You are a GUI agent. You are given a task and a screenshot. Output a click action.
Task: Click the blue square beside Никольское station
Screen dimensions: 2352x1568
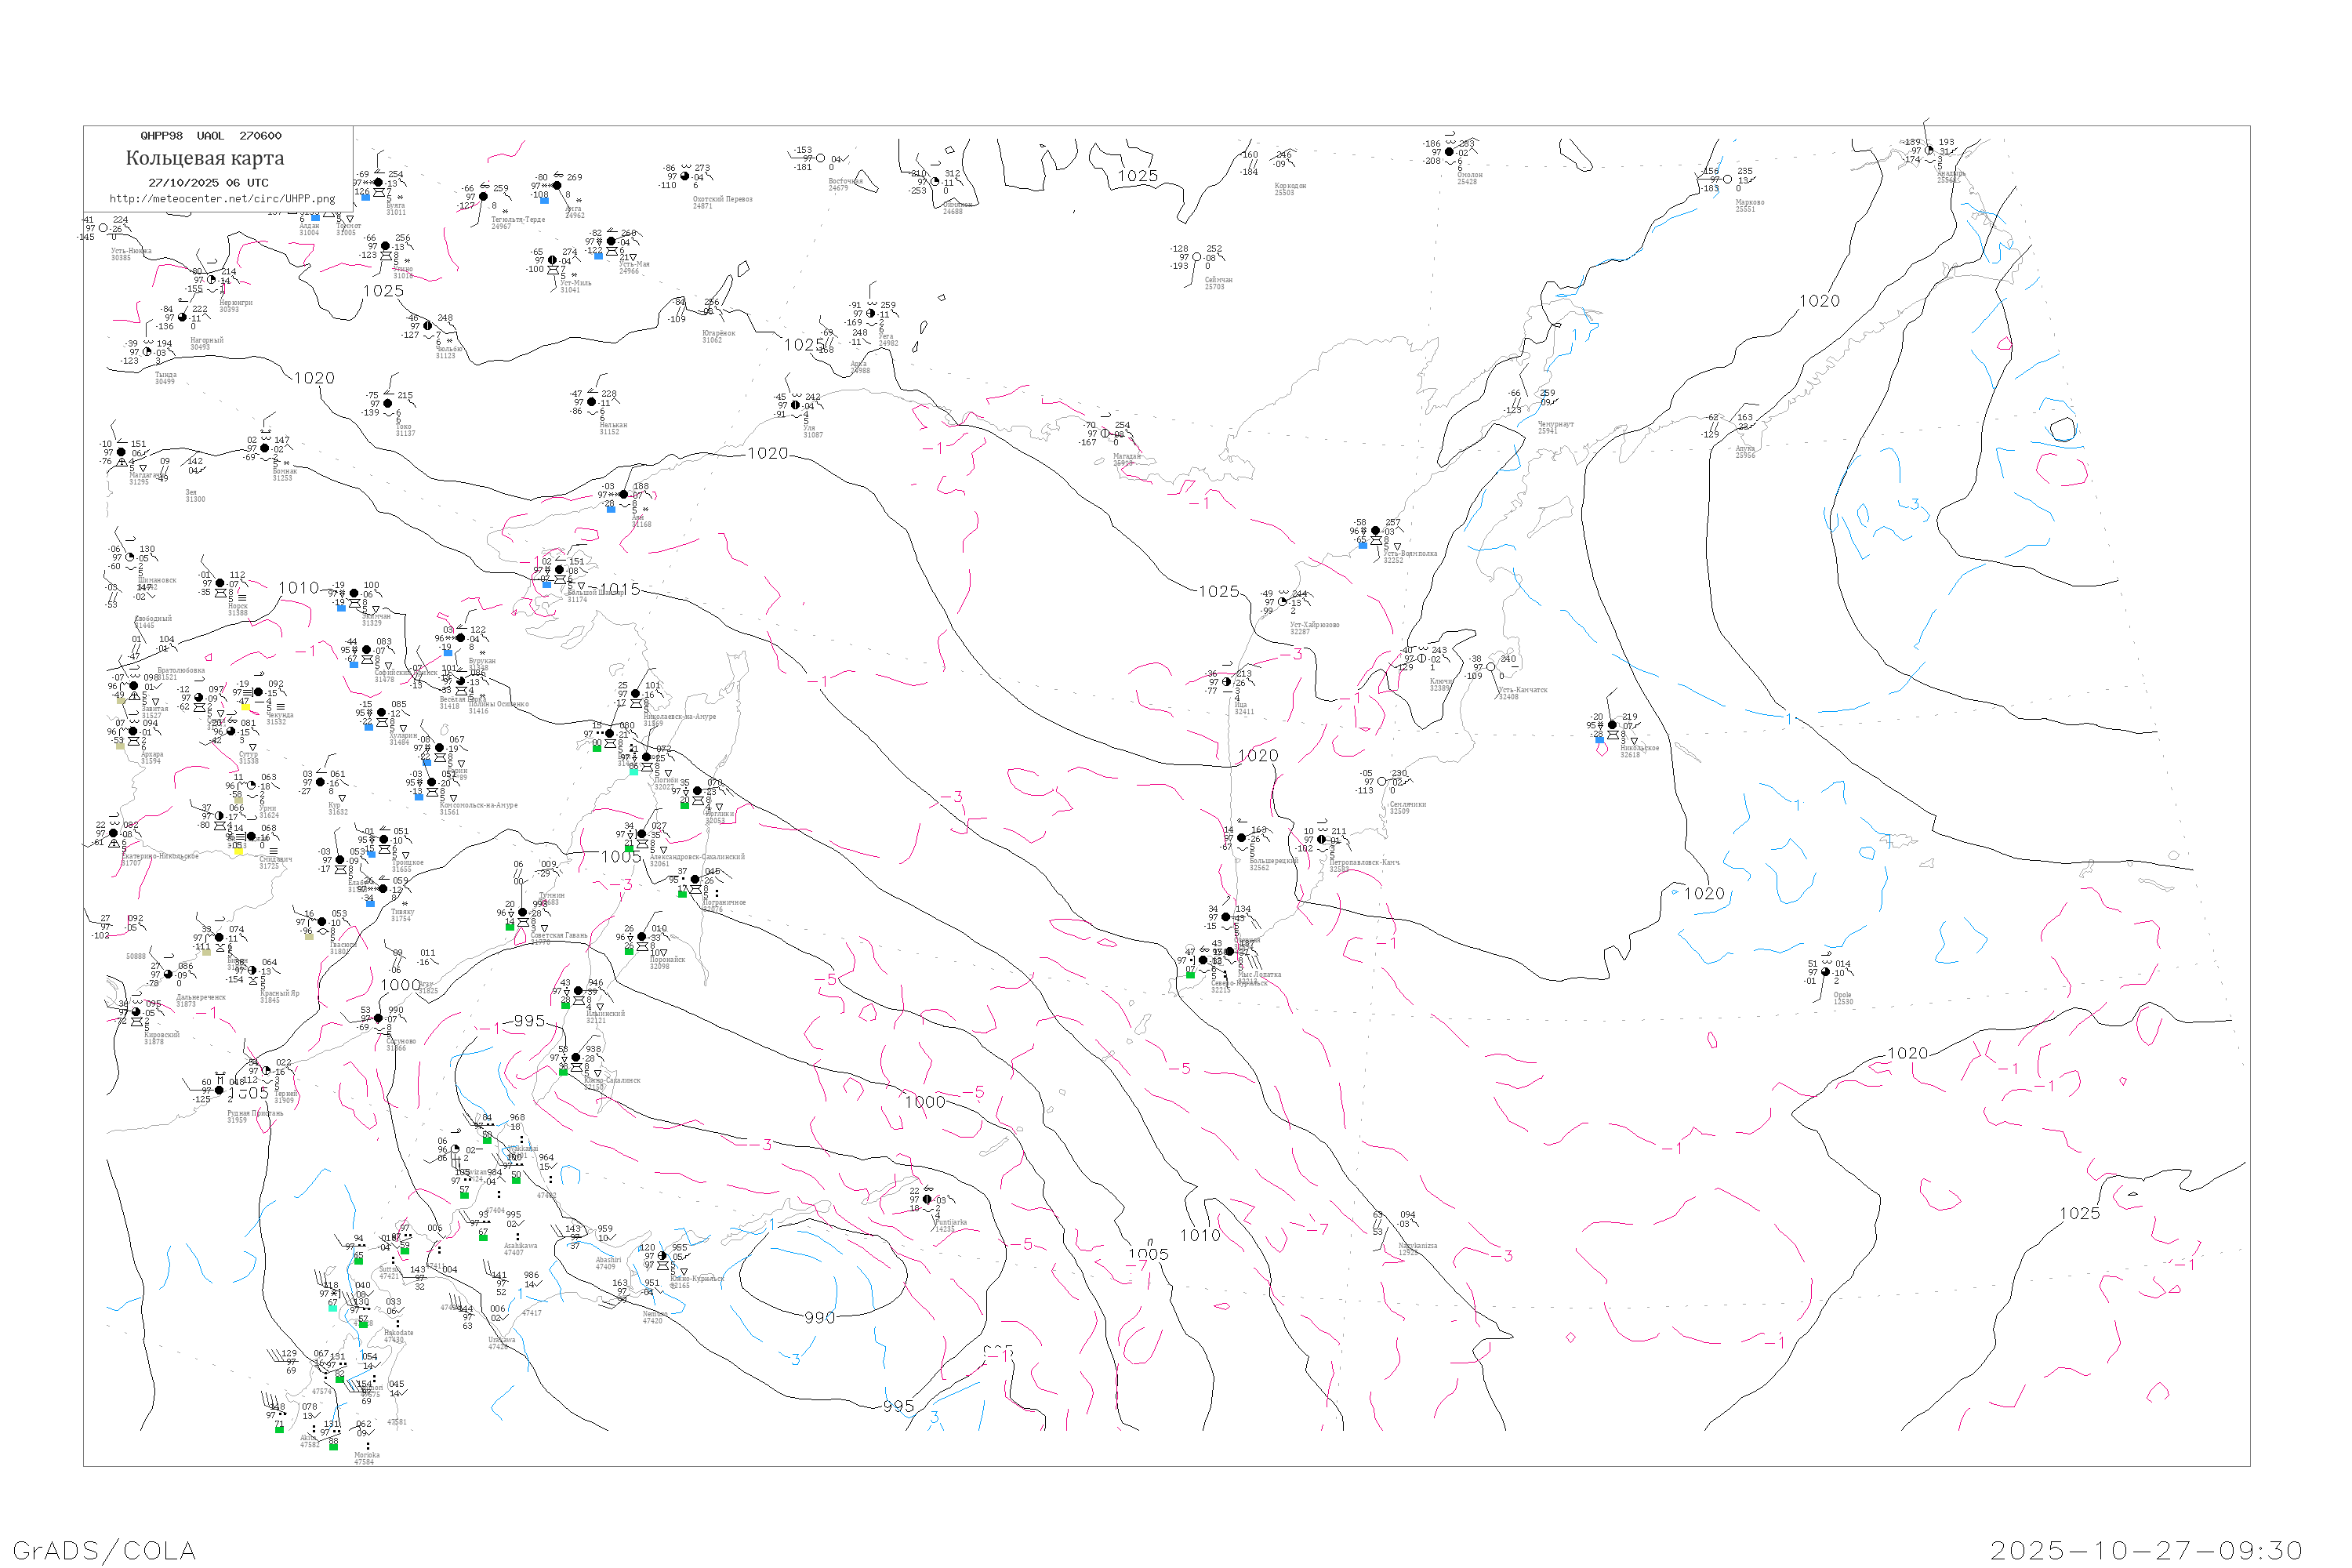pos(1599,740)
